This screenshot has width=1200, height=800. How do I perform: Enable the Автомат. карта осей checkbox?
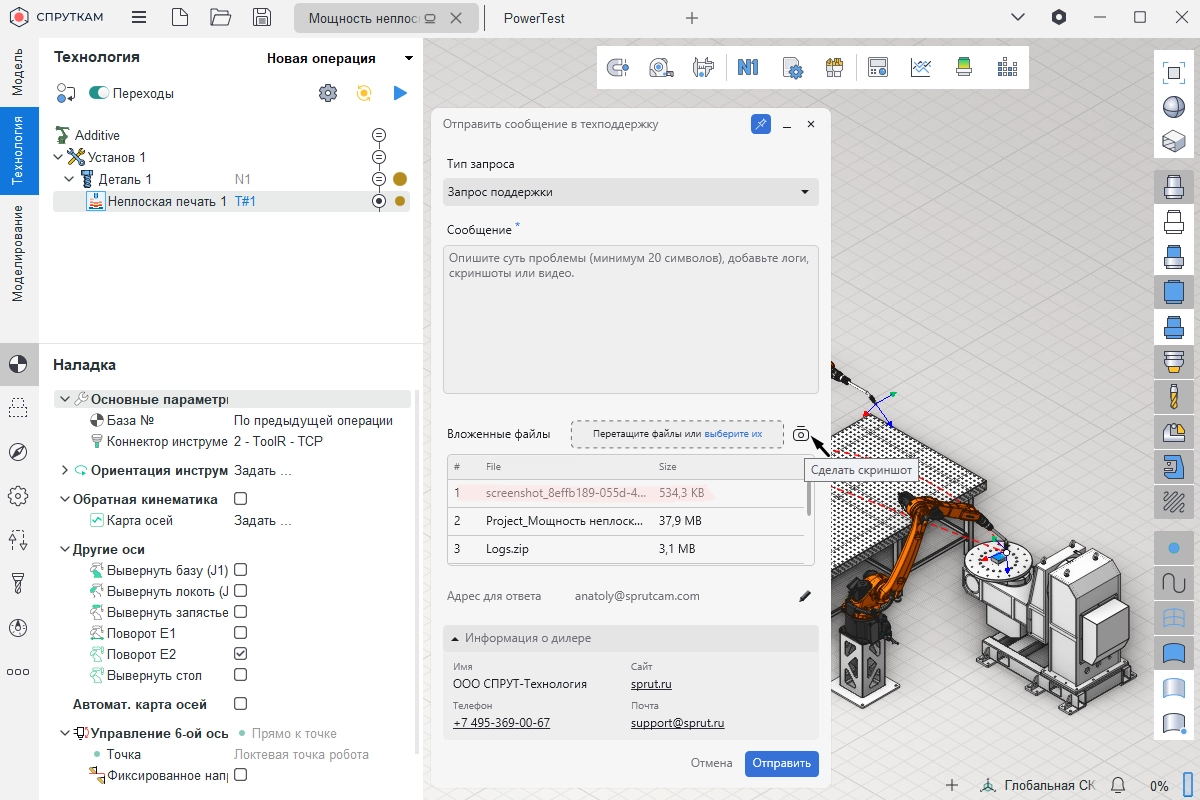240,704
